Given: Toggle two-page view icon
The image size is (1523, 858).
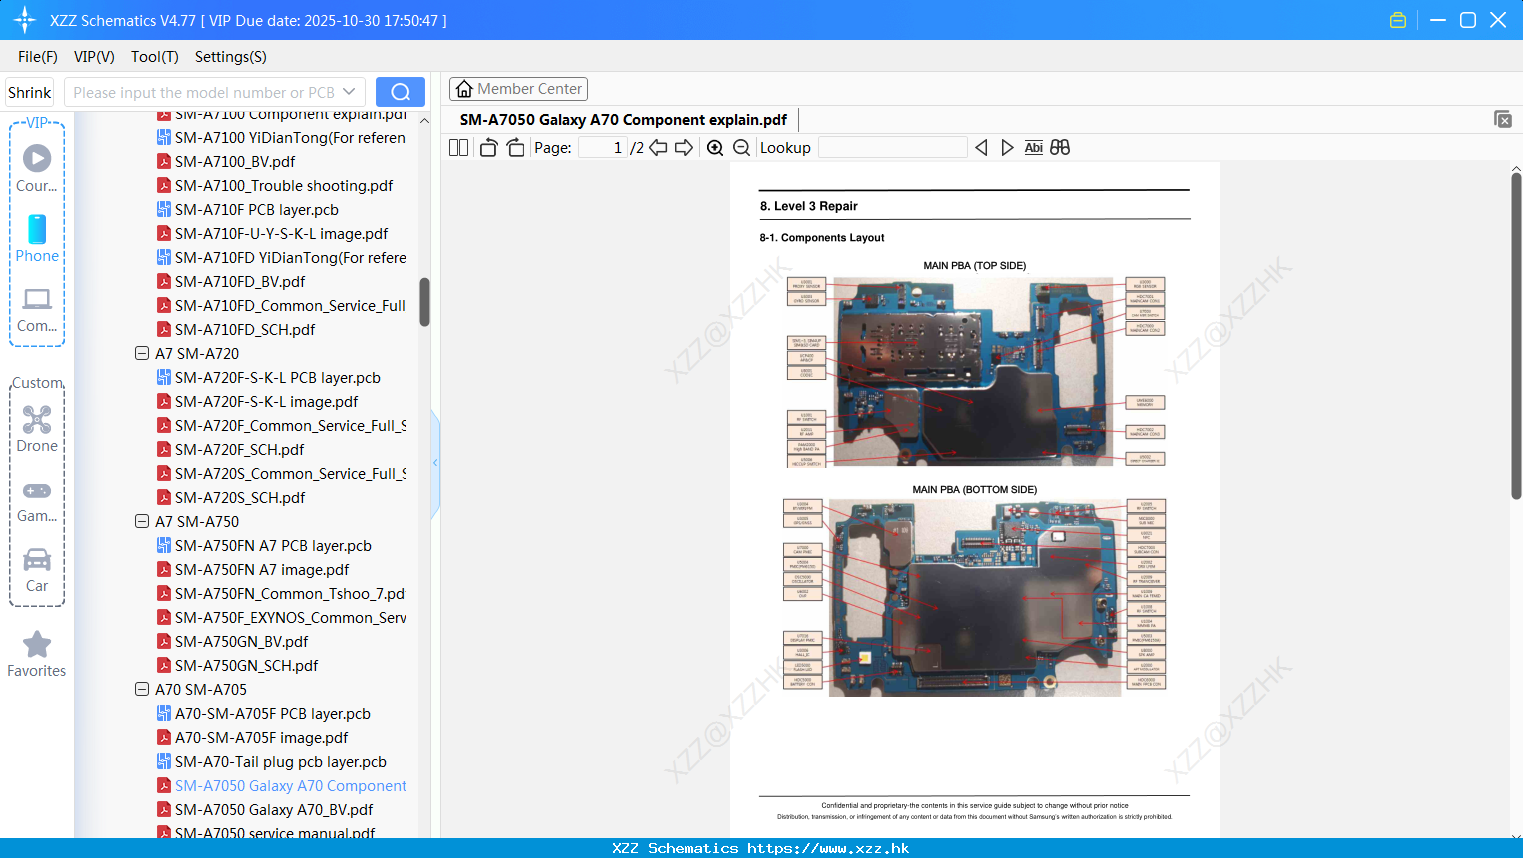Looking at the screenshot, I should [x=459, y=147].
